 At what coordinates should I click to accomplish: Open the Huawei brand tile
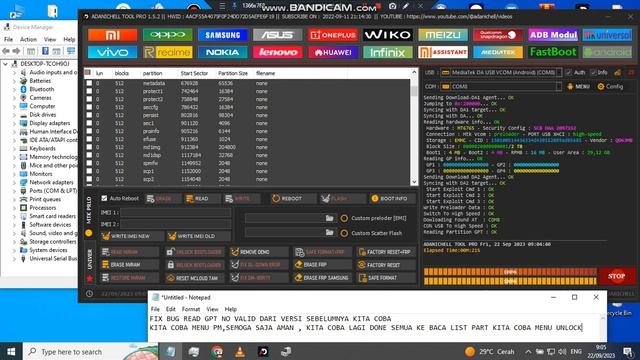333,52
